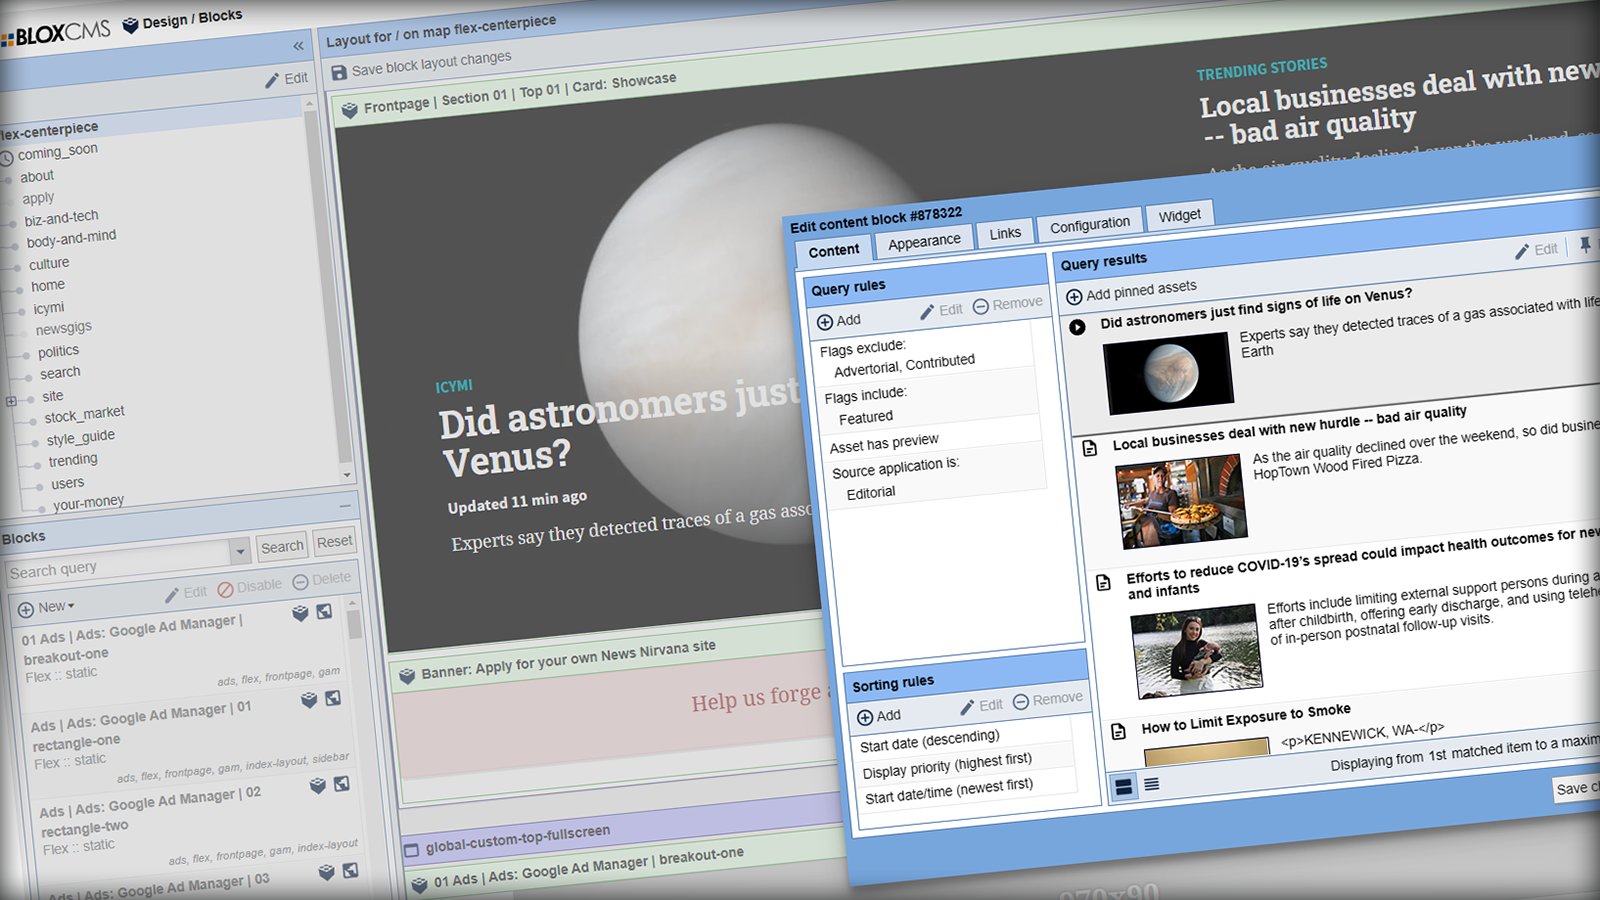Open trending story Local businesses headline
The height and width of the screenshot is (900, 1600).
(1397, 104)
